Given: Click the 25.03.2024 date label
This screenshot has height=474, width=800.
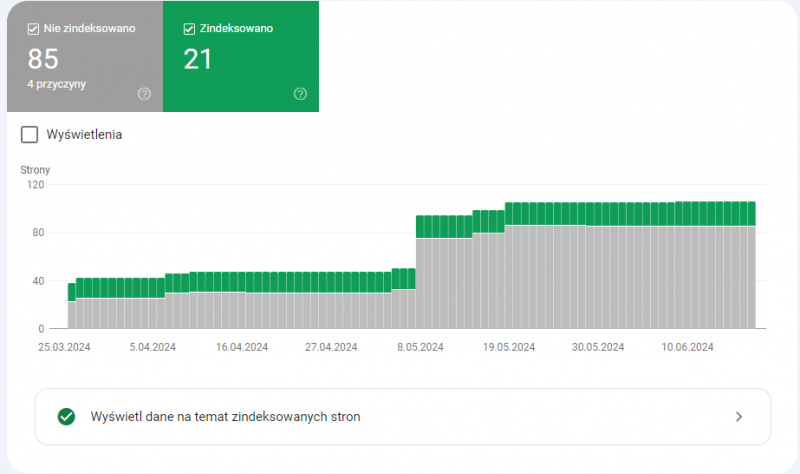Looking at the screenshot, I should coord(64,348).
